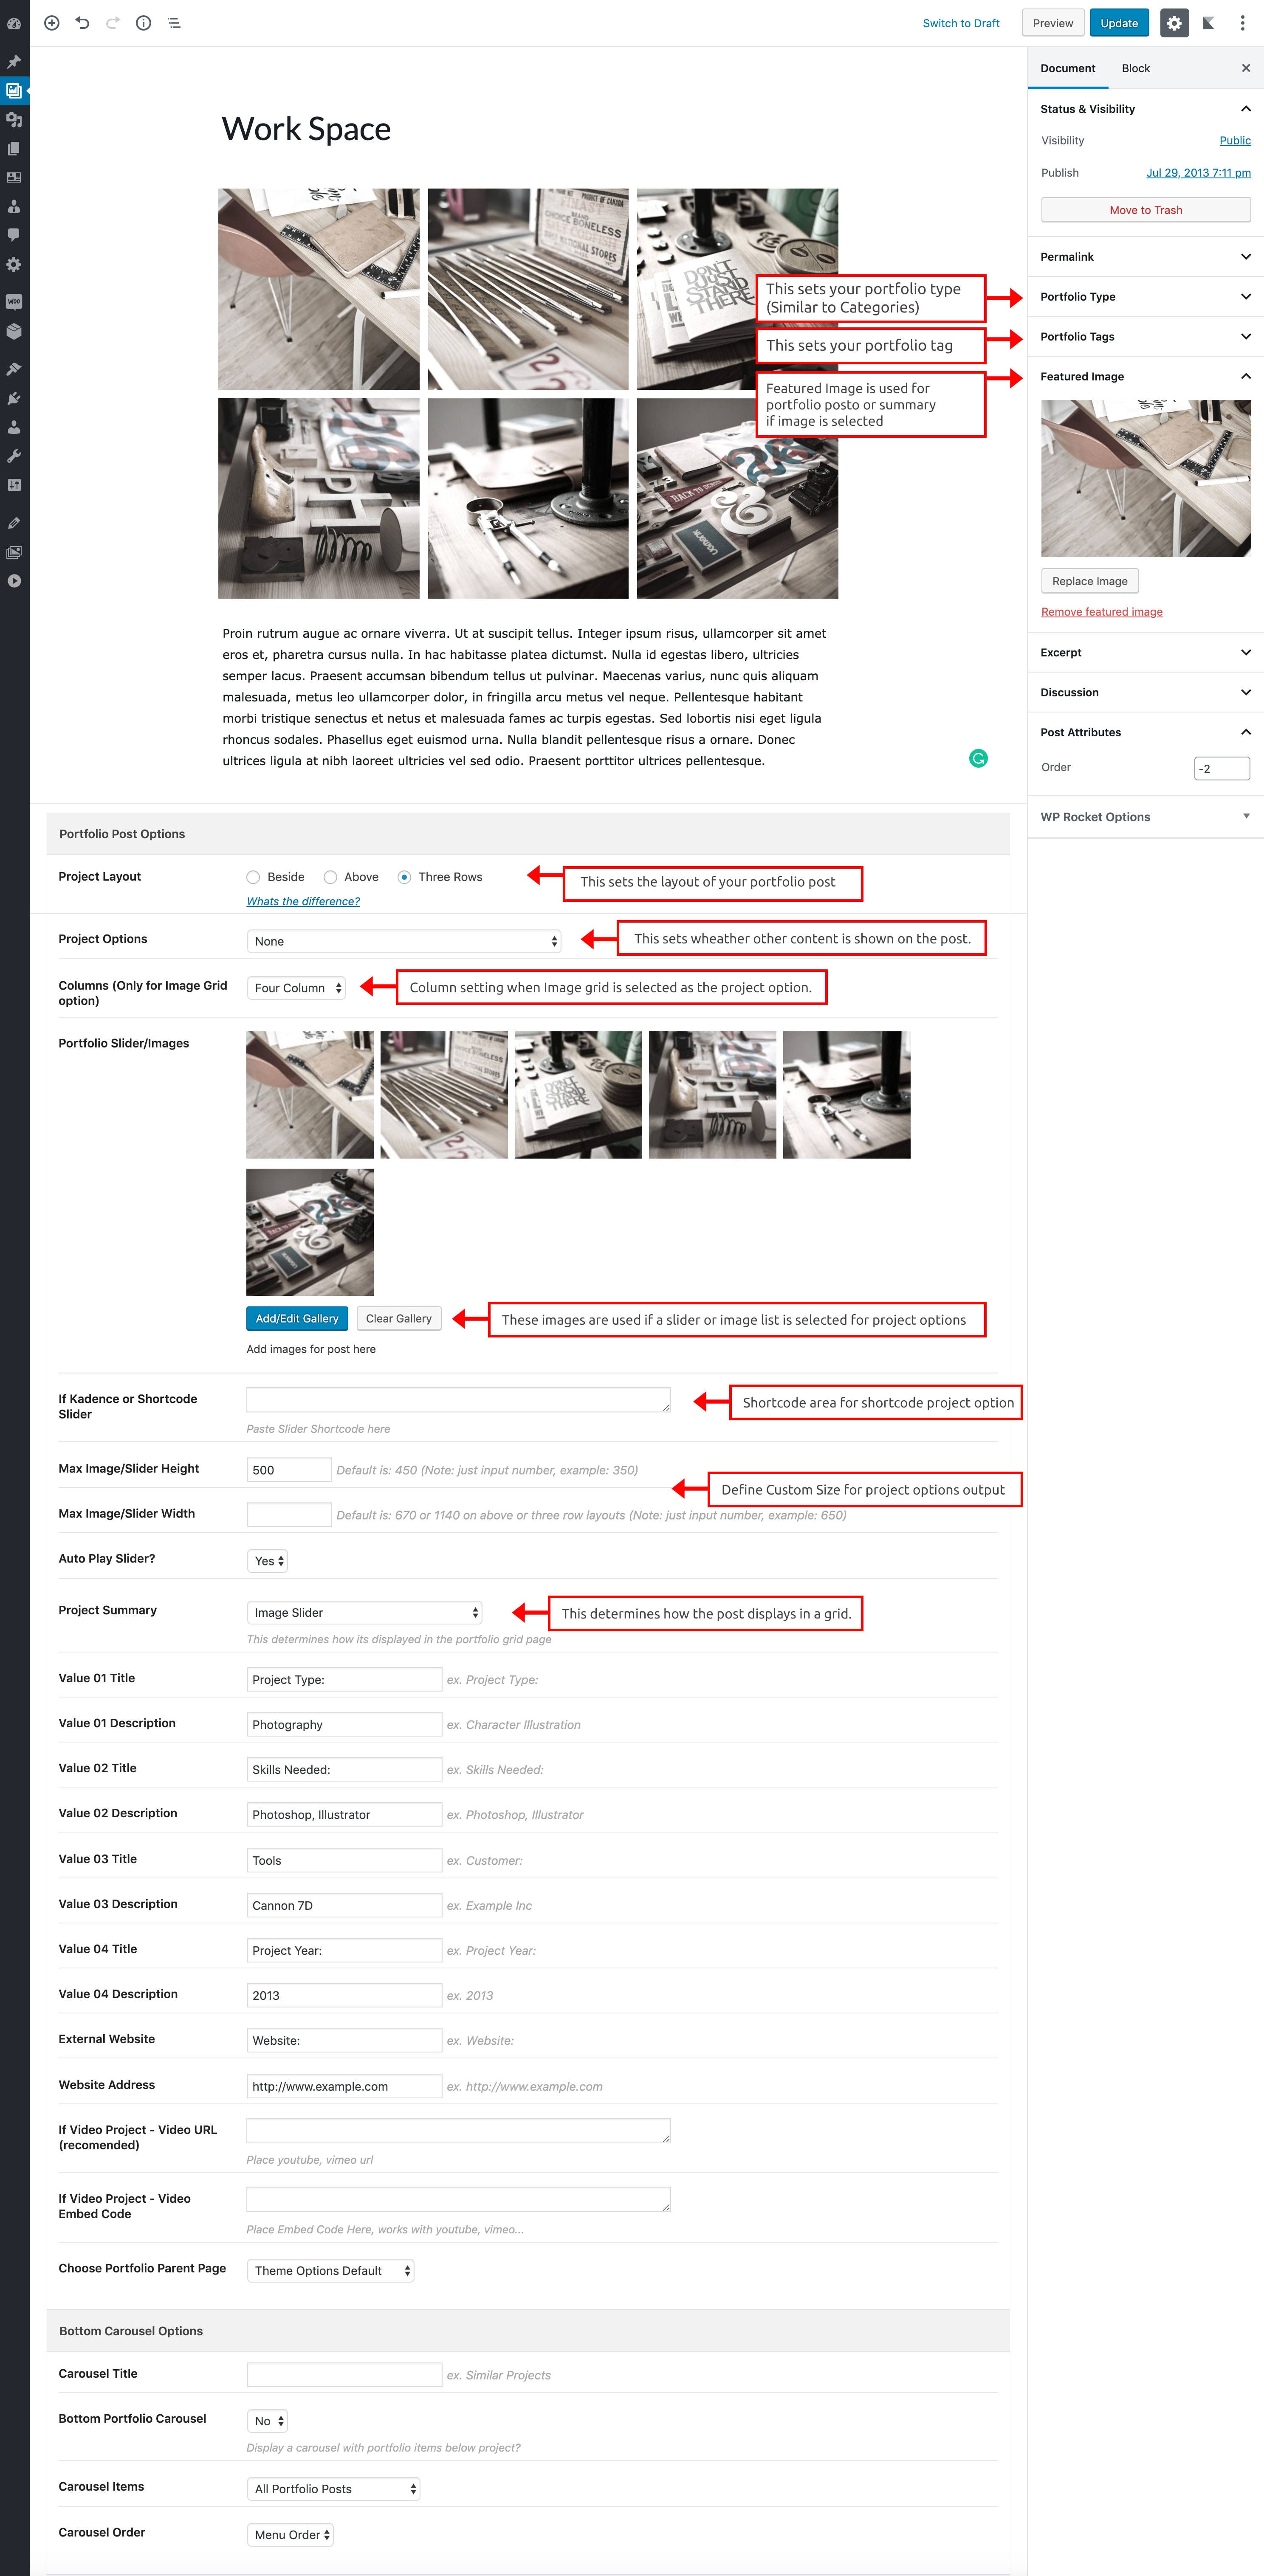
Task: Open Users via the person silhouette icon
Action: [14, 427]
